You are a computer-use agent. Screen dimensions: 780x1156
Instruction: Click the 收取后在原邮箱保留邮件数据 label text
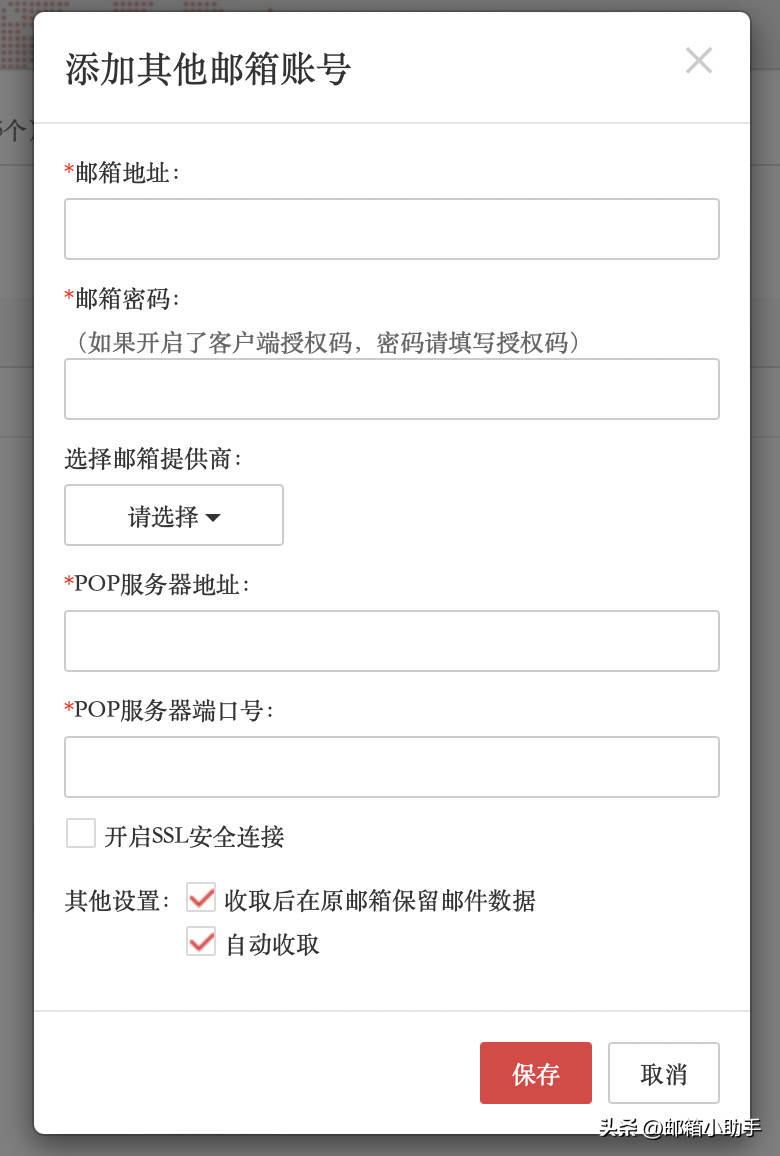pyautogui.click(x=380, y=900)
